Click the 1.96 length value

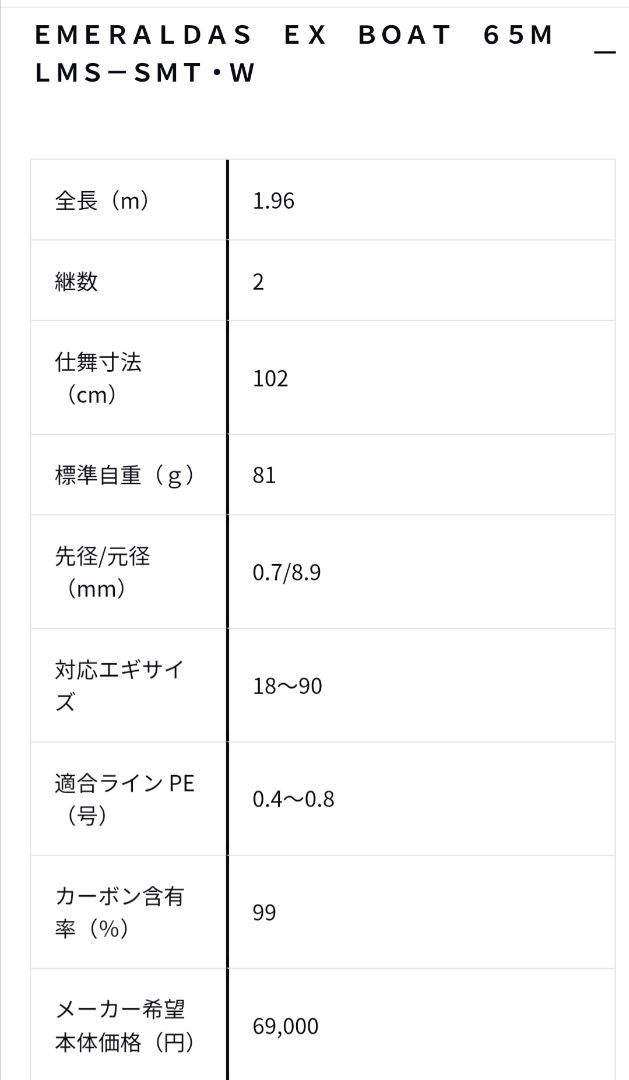tap(274, 201)
